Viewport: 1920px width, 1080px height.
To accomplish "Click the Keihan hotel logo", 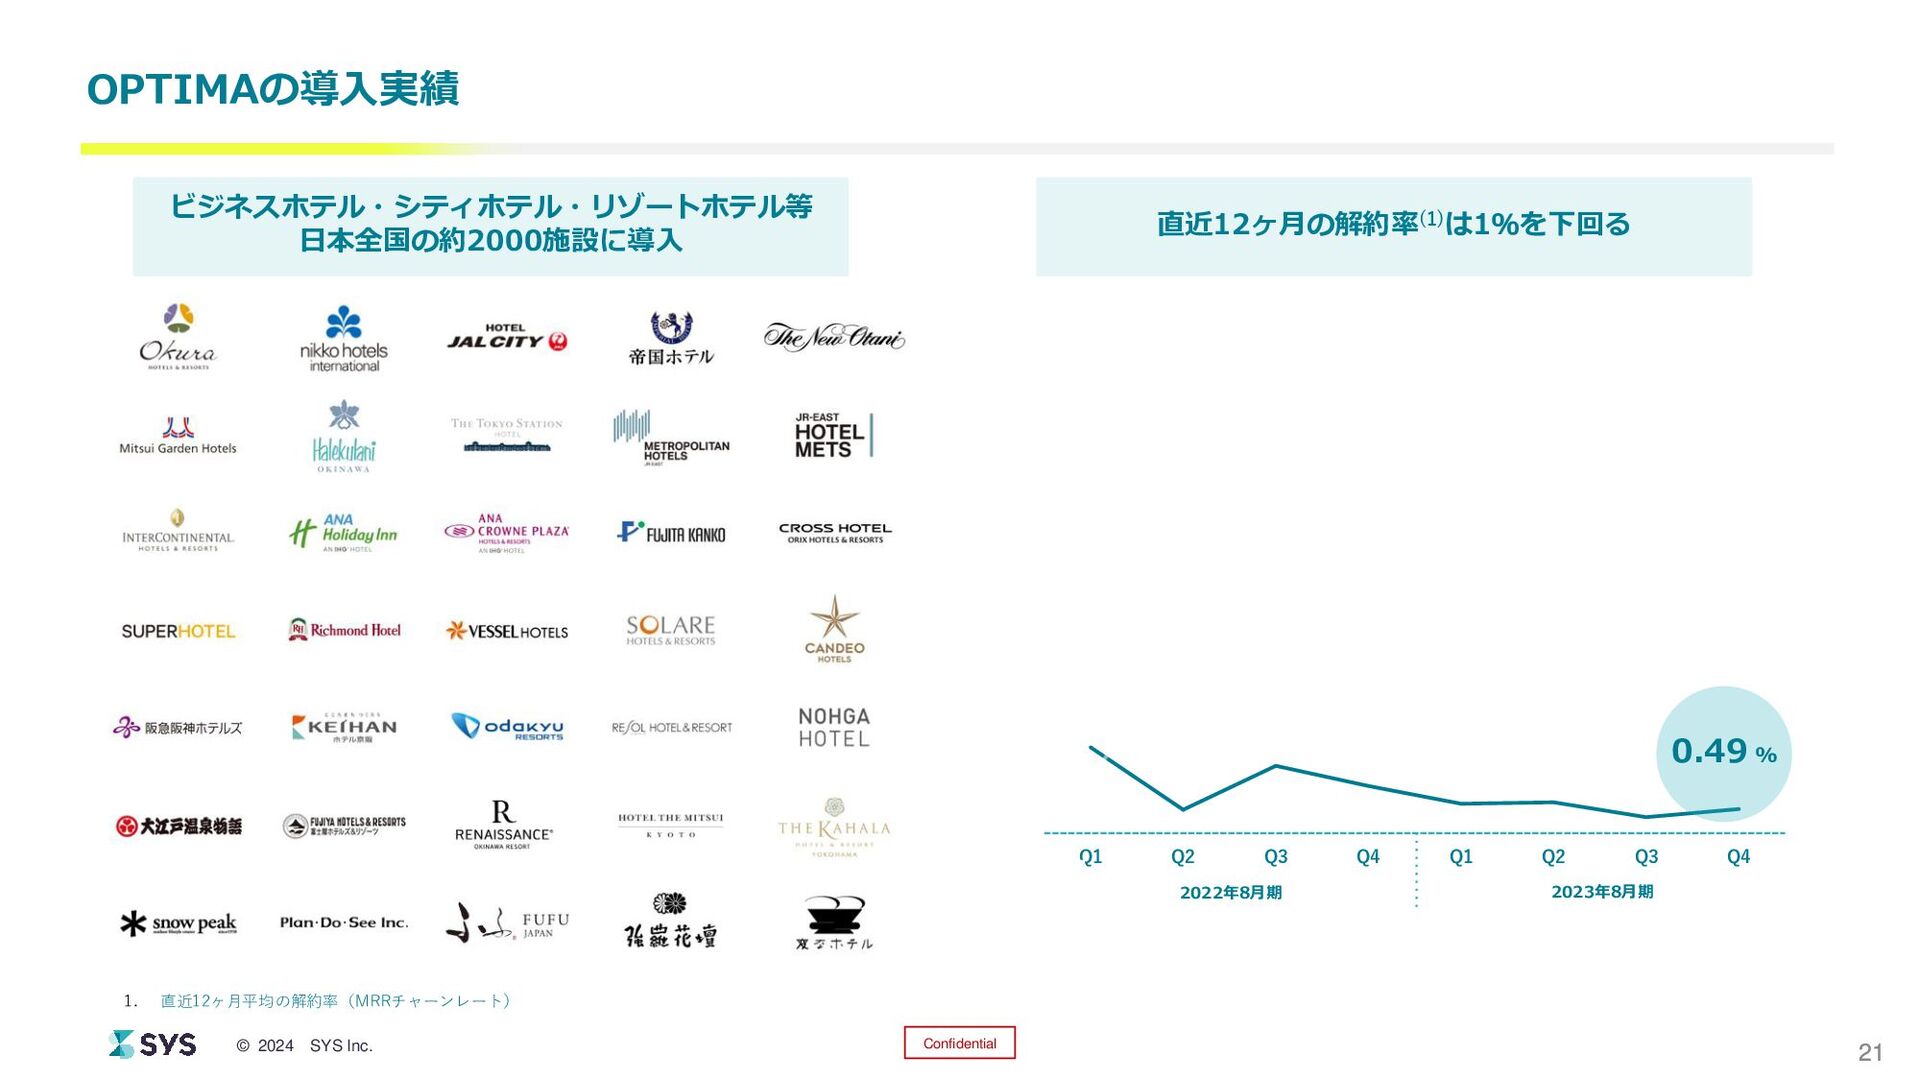I will [343, 728].
